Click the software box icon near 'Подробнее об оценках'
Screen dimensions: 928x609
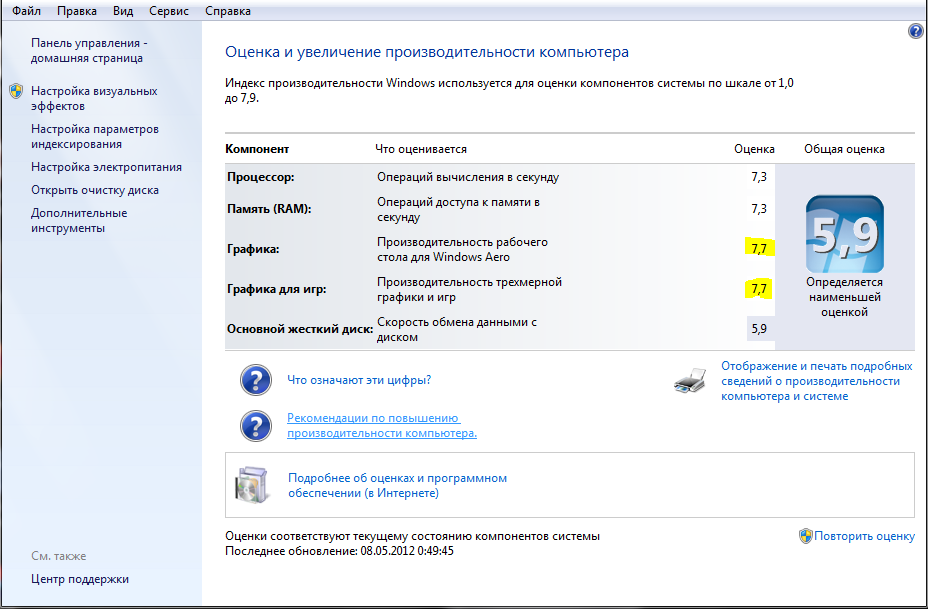253,485
